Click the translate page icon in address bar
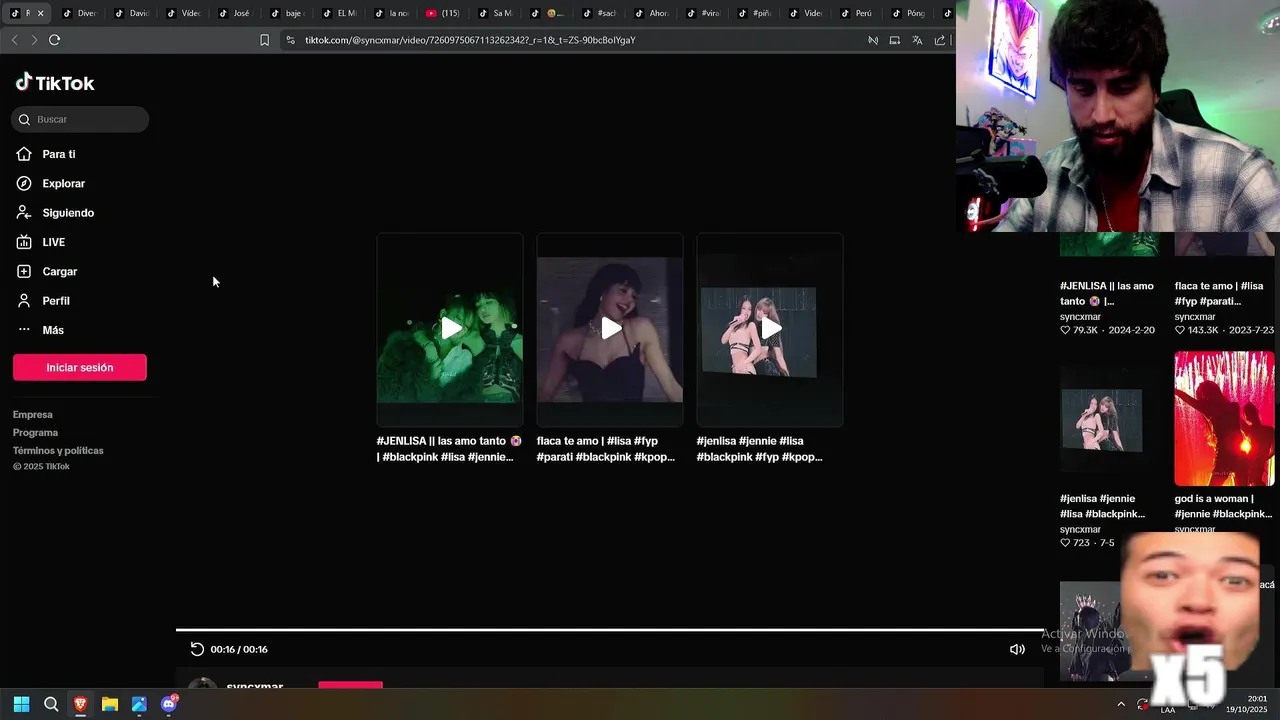The height and width of the screenshot is (720, 1280). point(917,40)
